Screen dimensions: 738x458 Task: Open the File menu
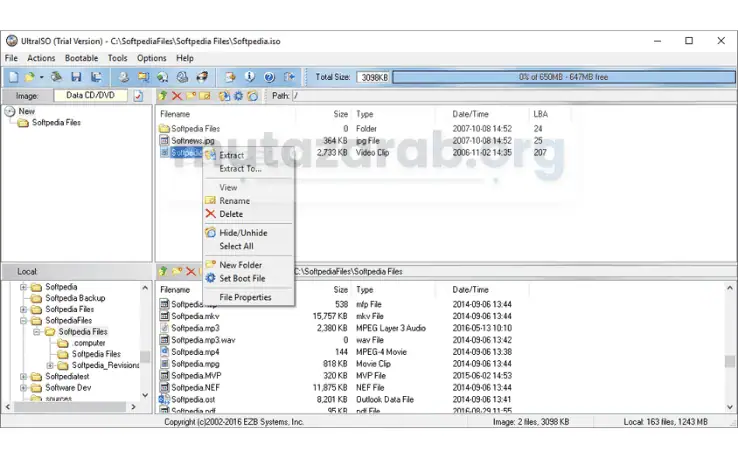(x=11, y=58)
